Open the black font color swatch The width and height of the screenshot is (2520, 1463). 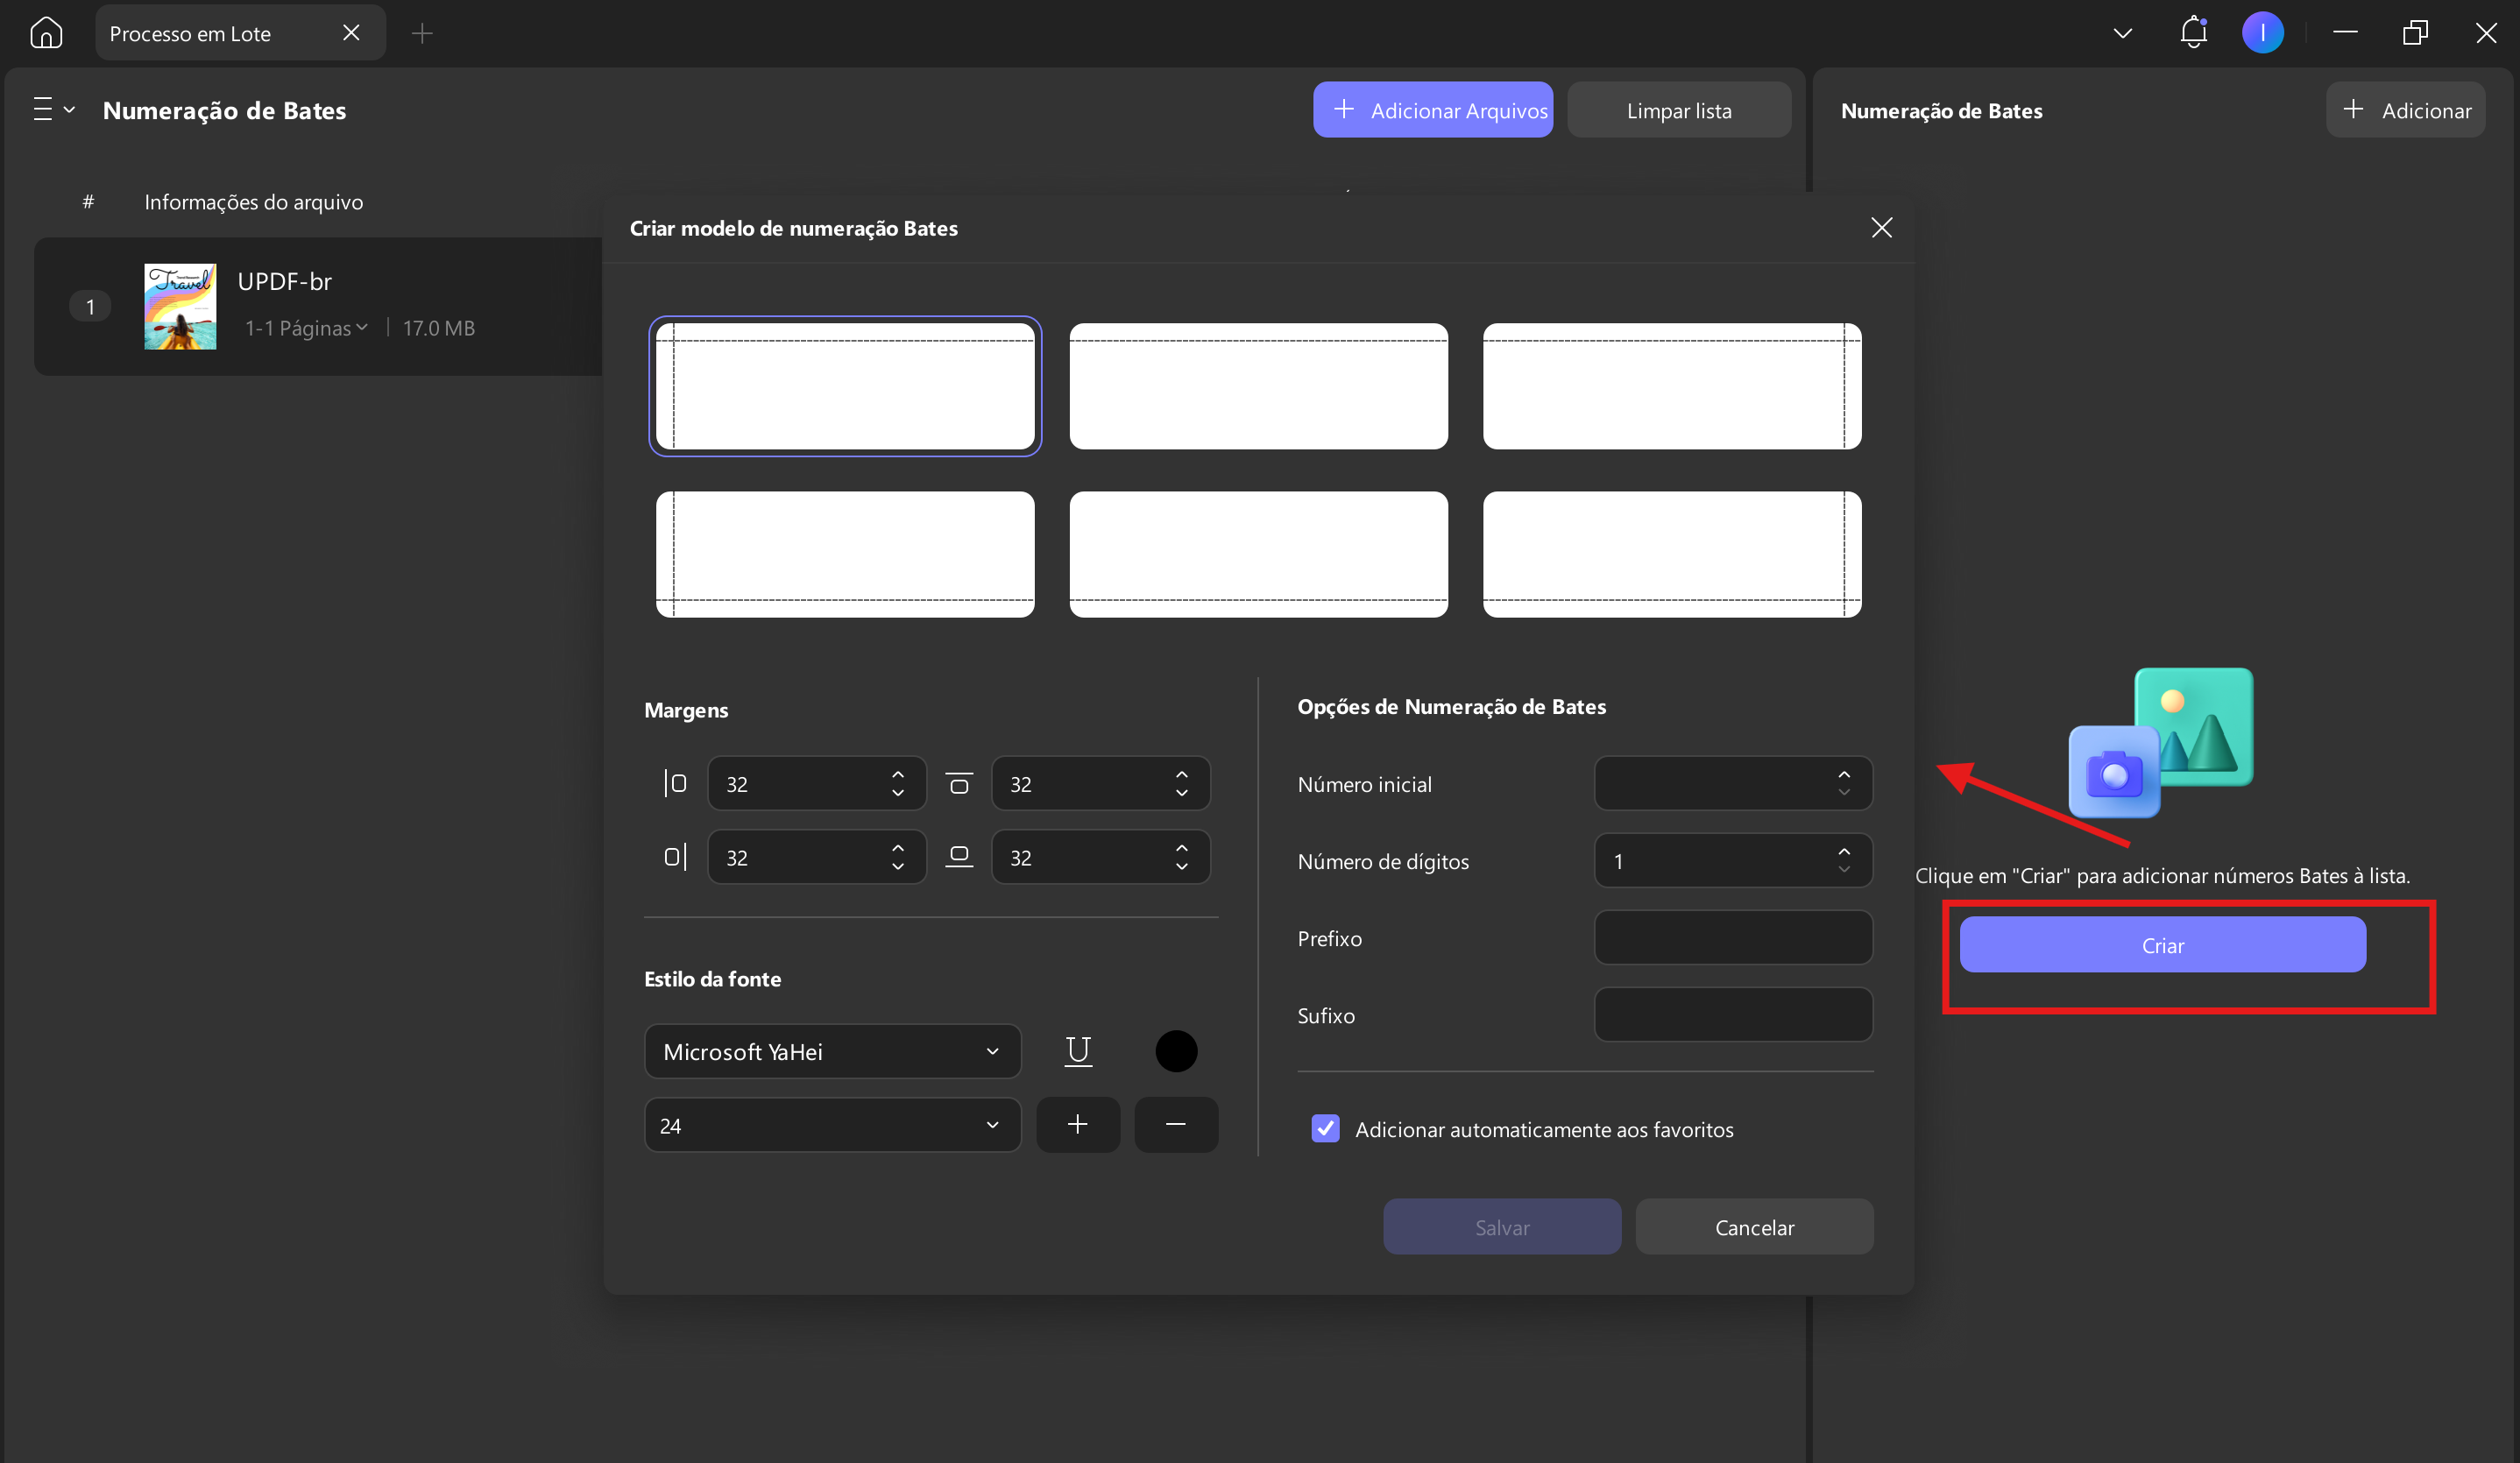coord(1176,1051)
